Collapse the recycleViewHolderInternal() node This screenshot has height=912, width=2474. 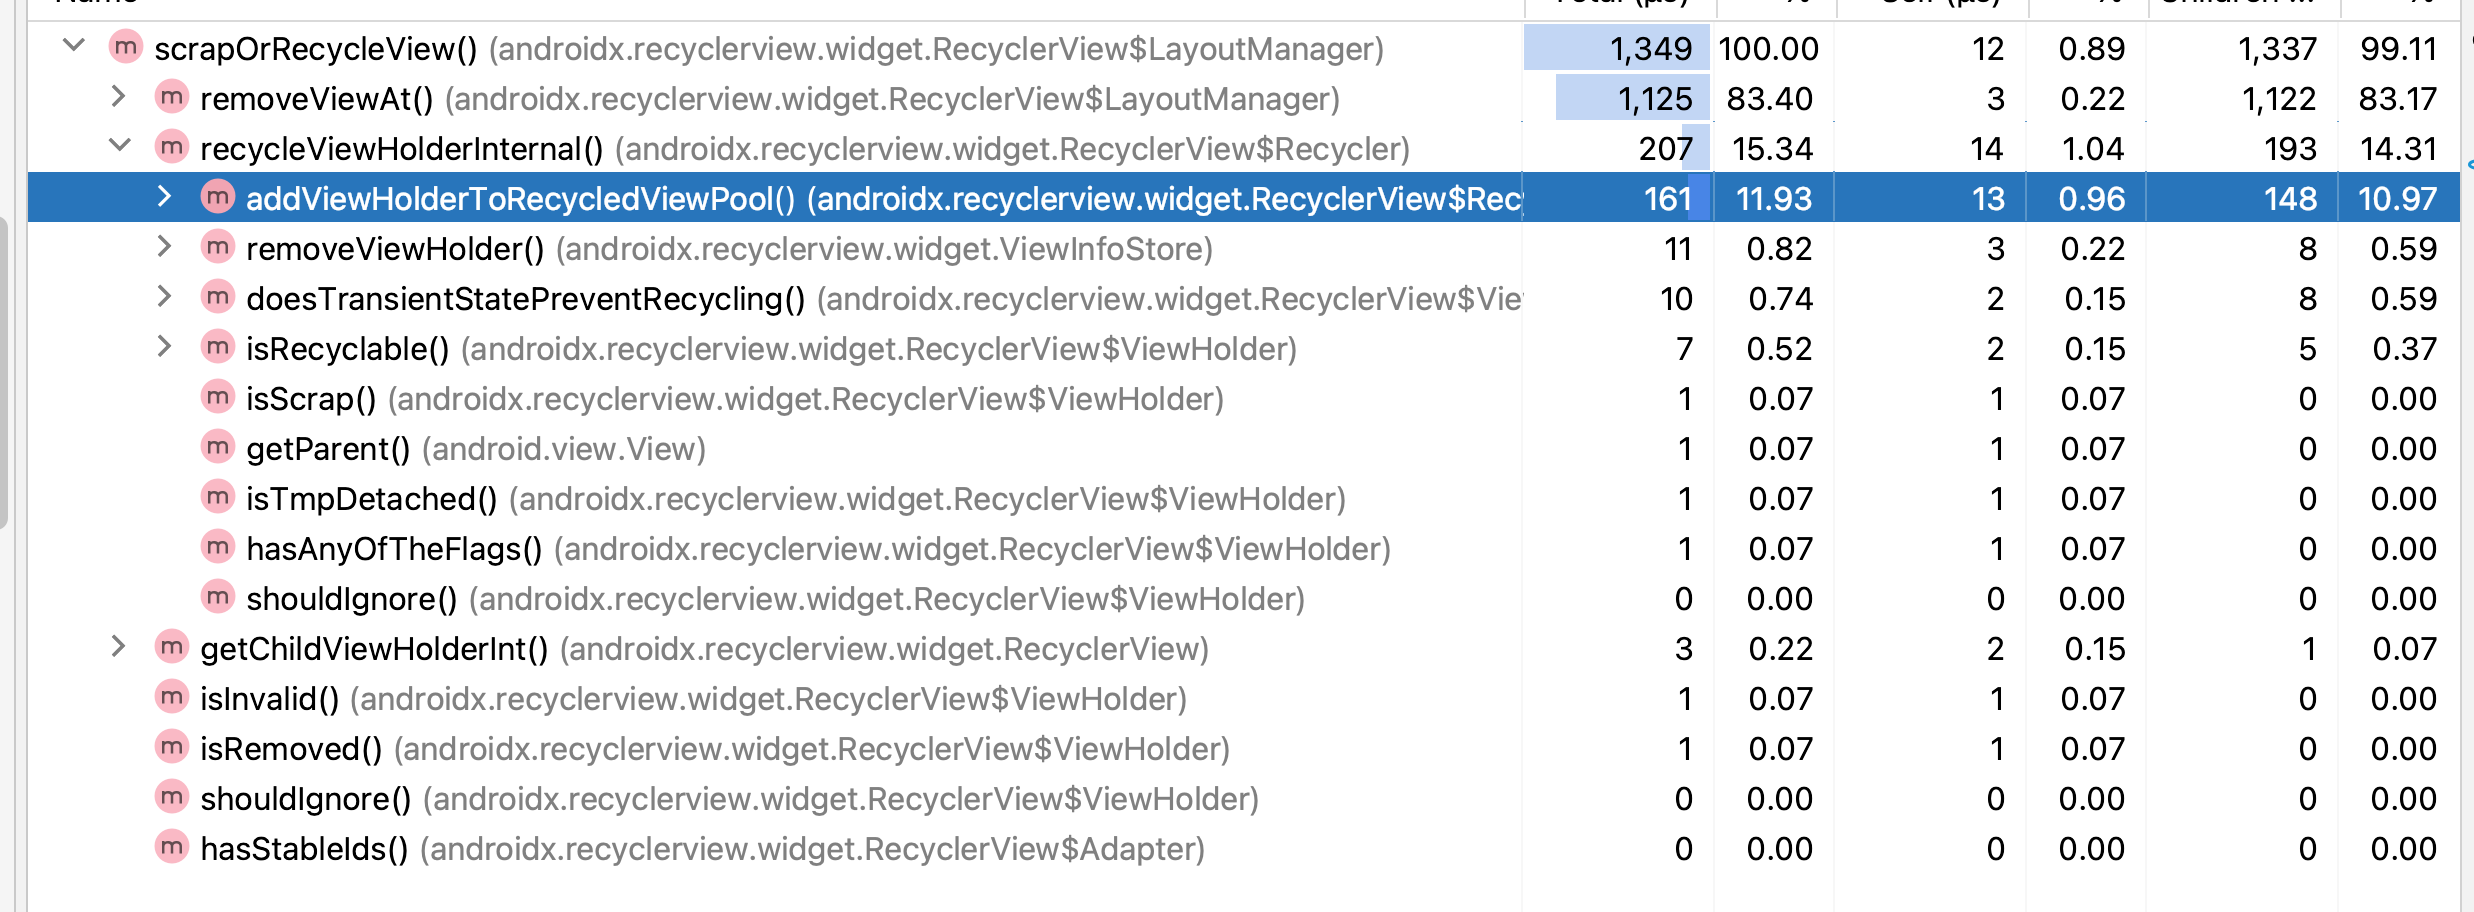click(x=119, y=146)
